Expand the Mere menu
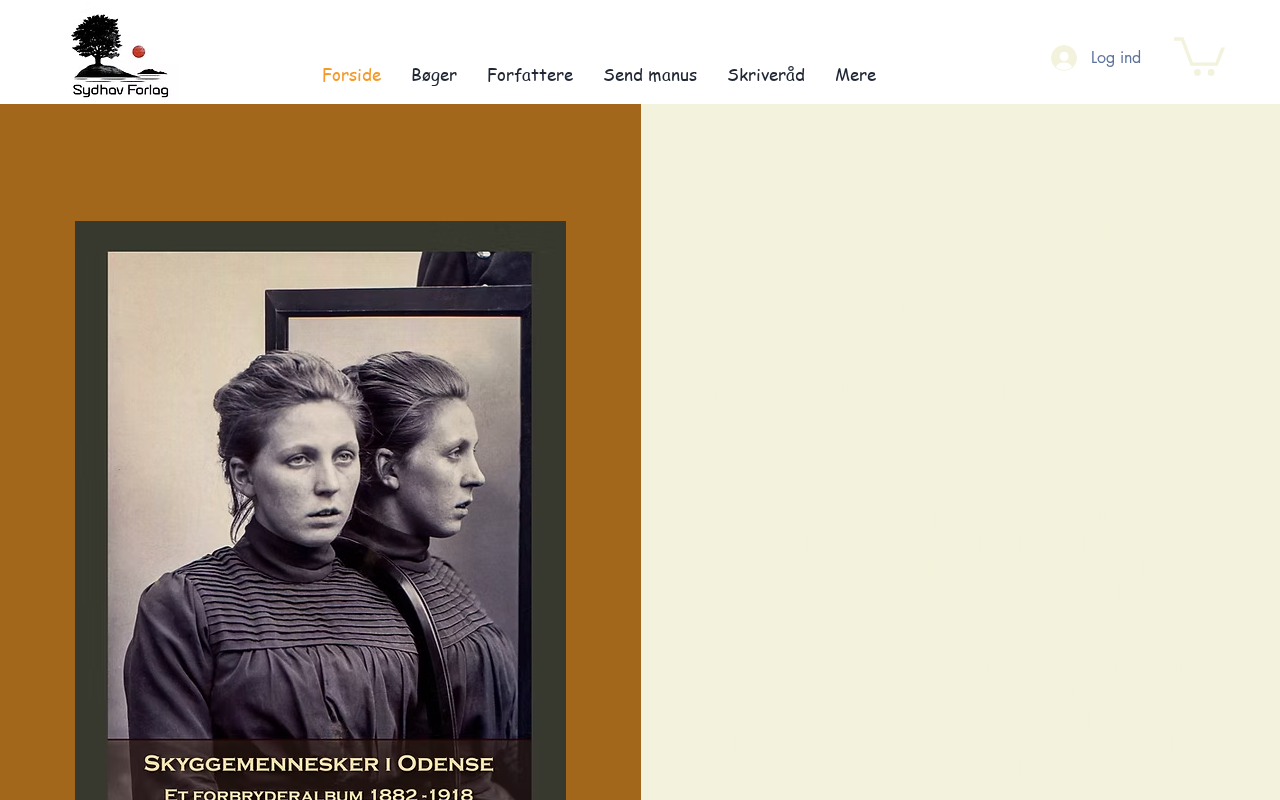1280x800 pixels. pos(856,74)
